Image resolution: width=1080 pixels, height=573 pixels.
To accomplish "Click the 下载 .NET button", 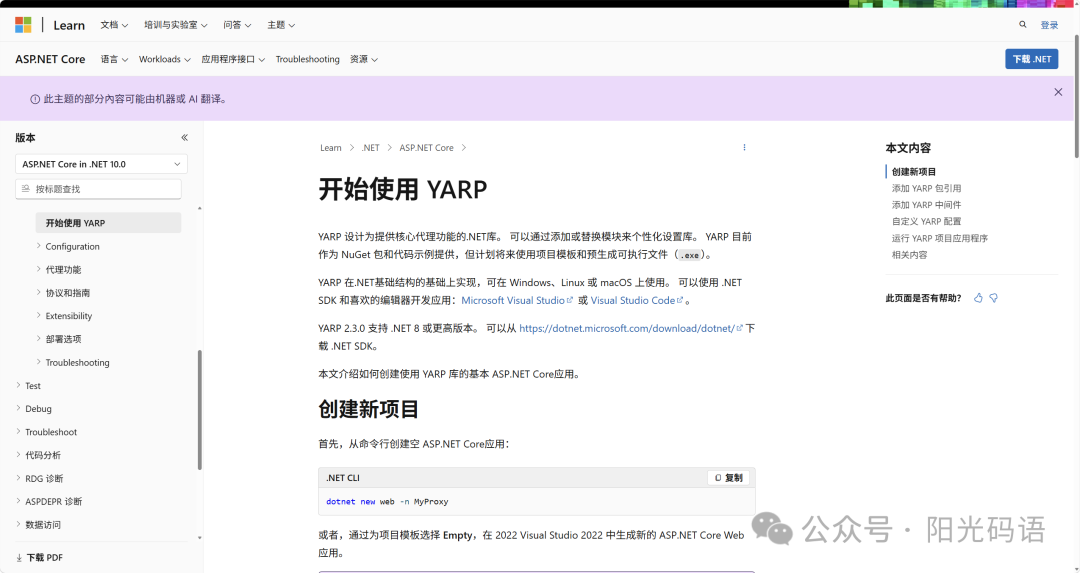I will tap(1031, 59).
